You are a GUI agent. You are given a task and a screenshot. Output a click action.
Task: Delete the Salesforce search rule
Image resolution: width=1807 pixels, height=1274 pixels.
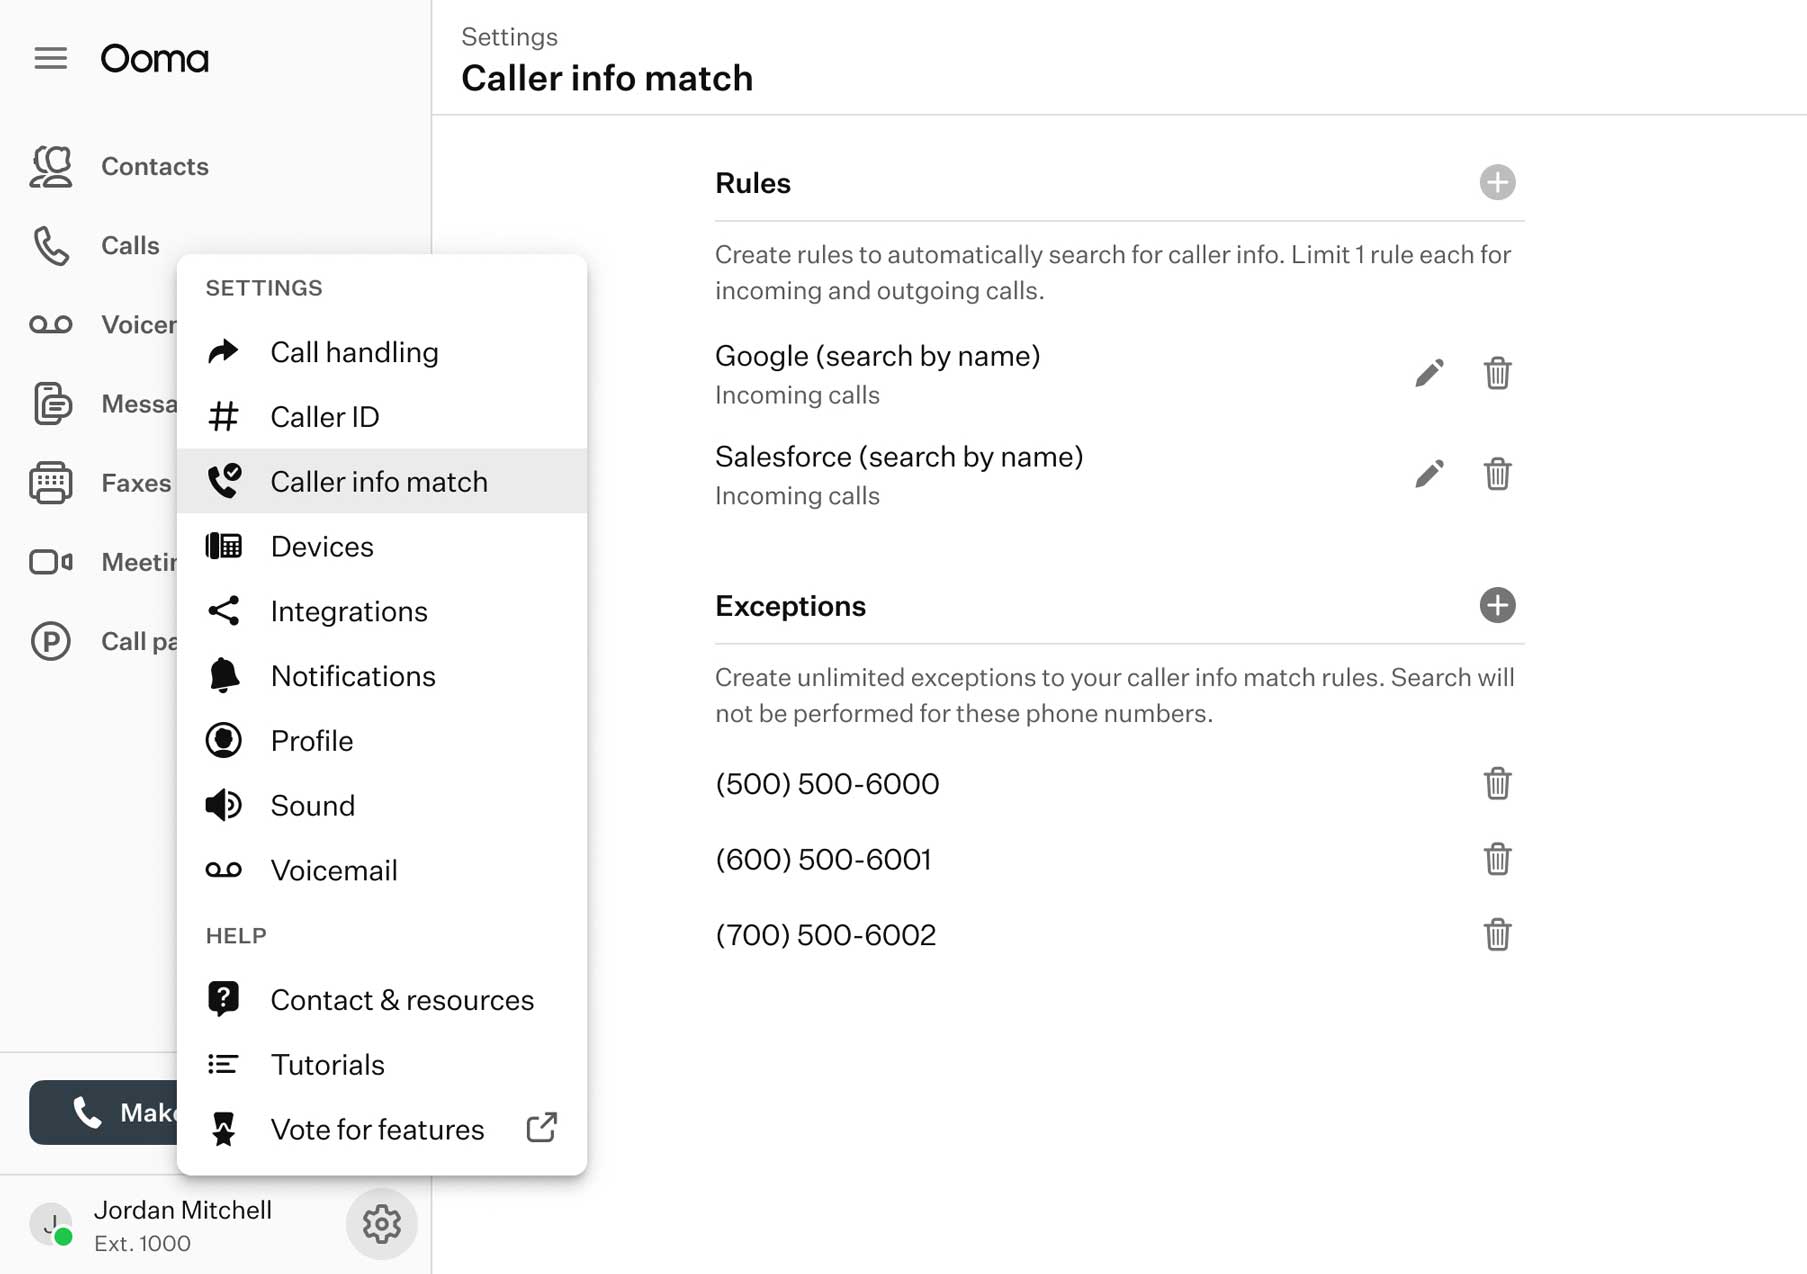(x=1497, y=474)
